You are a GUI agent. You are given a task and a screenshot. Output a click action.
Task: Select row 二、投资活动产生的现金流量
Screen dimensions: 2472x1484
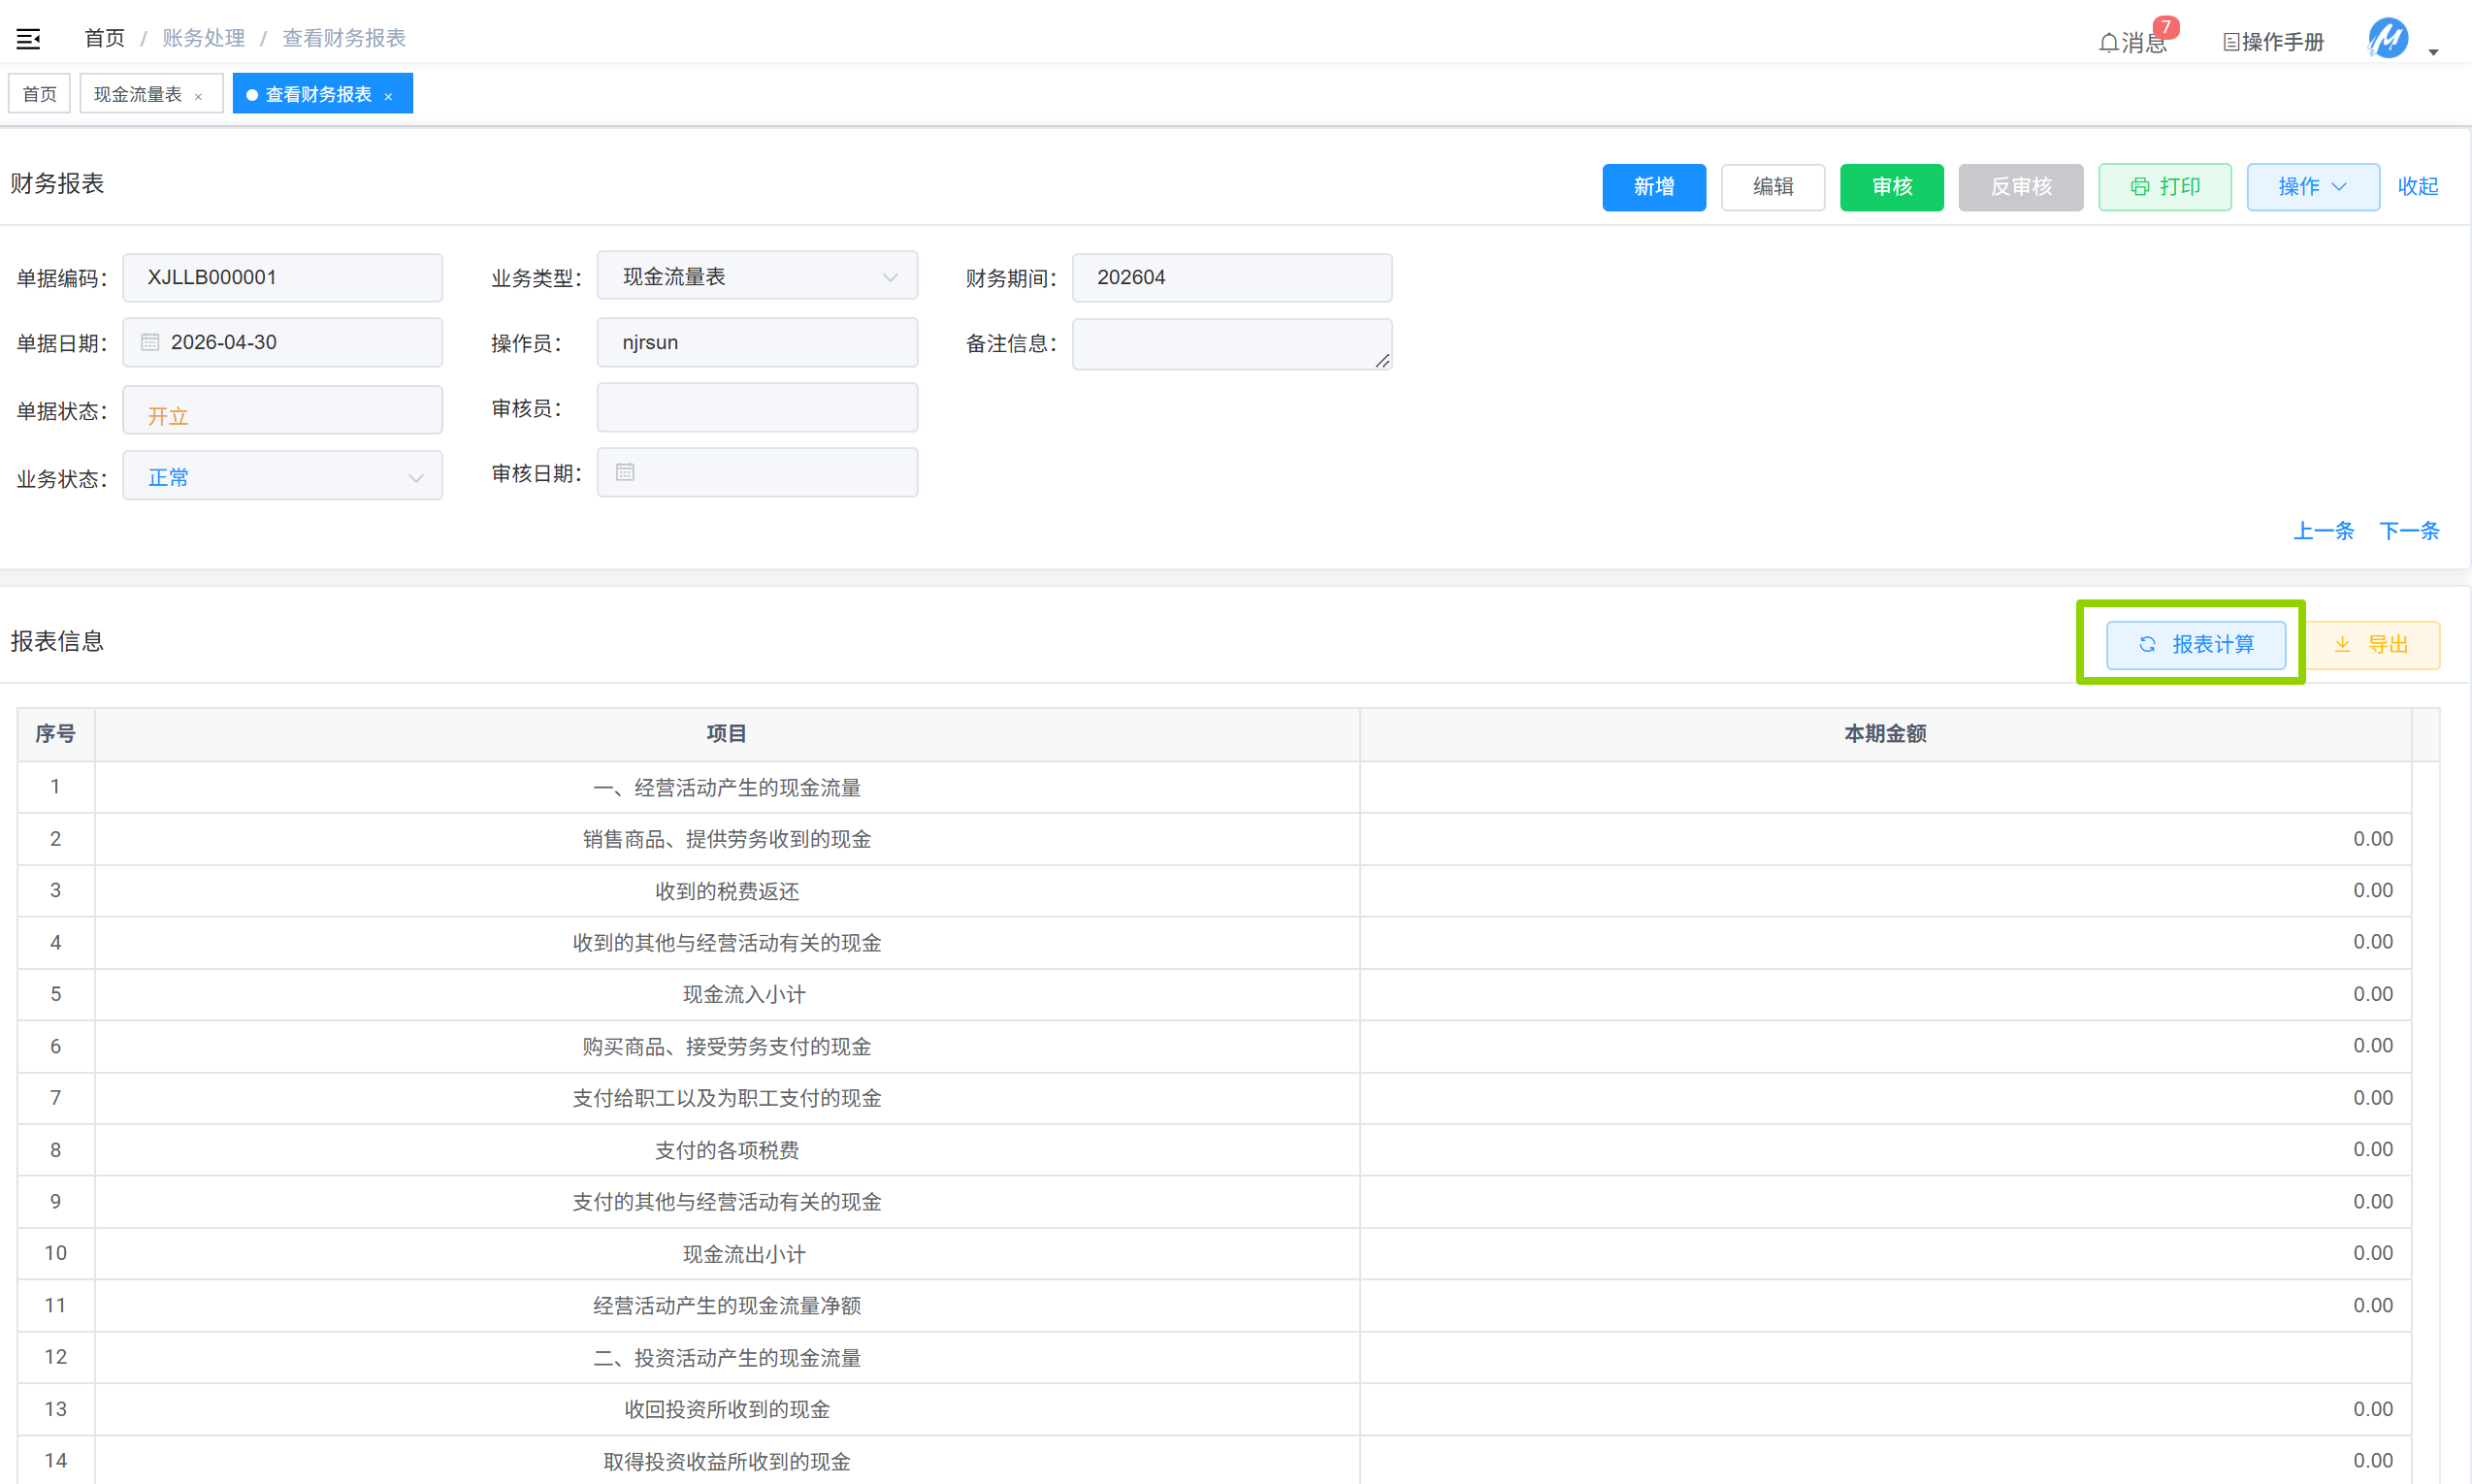click(x=1214, y=1358)
